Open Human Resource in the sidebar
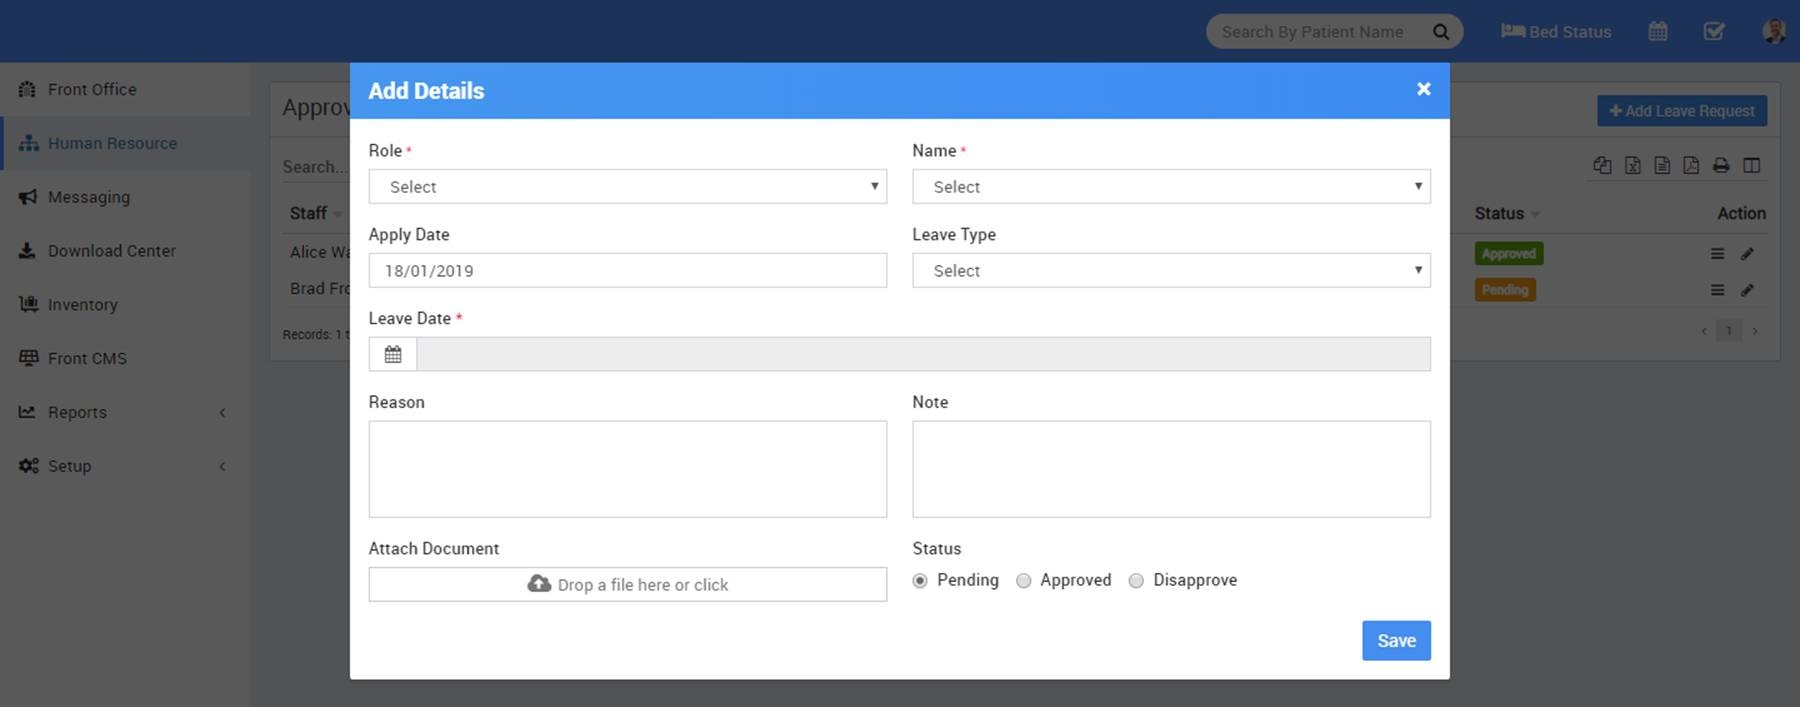1800x707 pixels. pos(112,143)
